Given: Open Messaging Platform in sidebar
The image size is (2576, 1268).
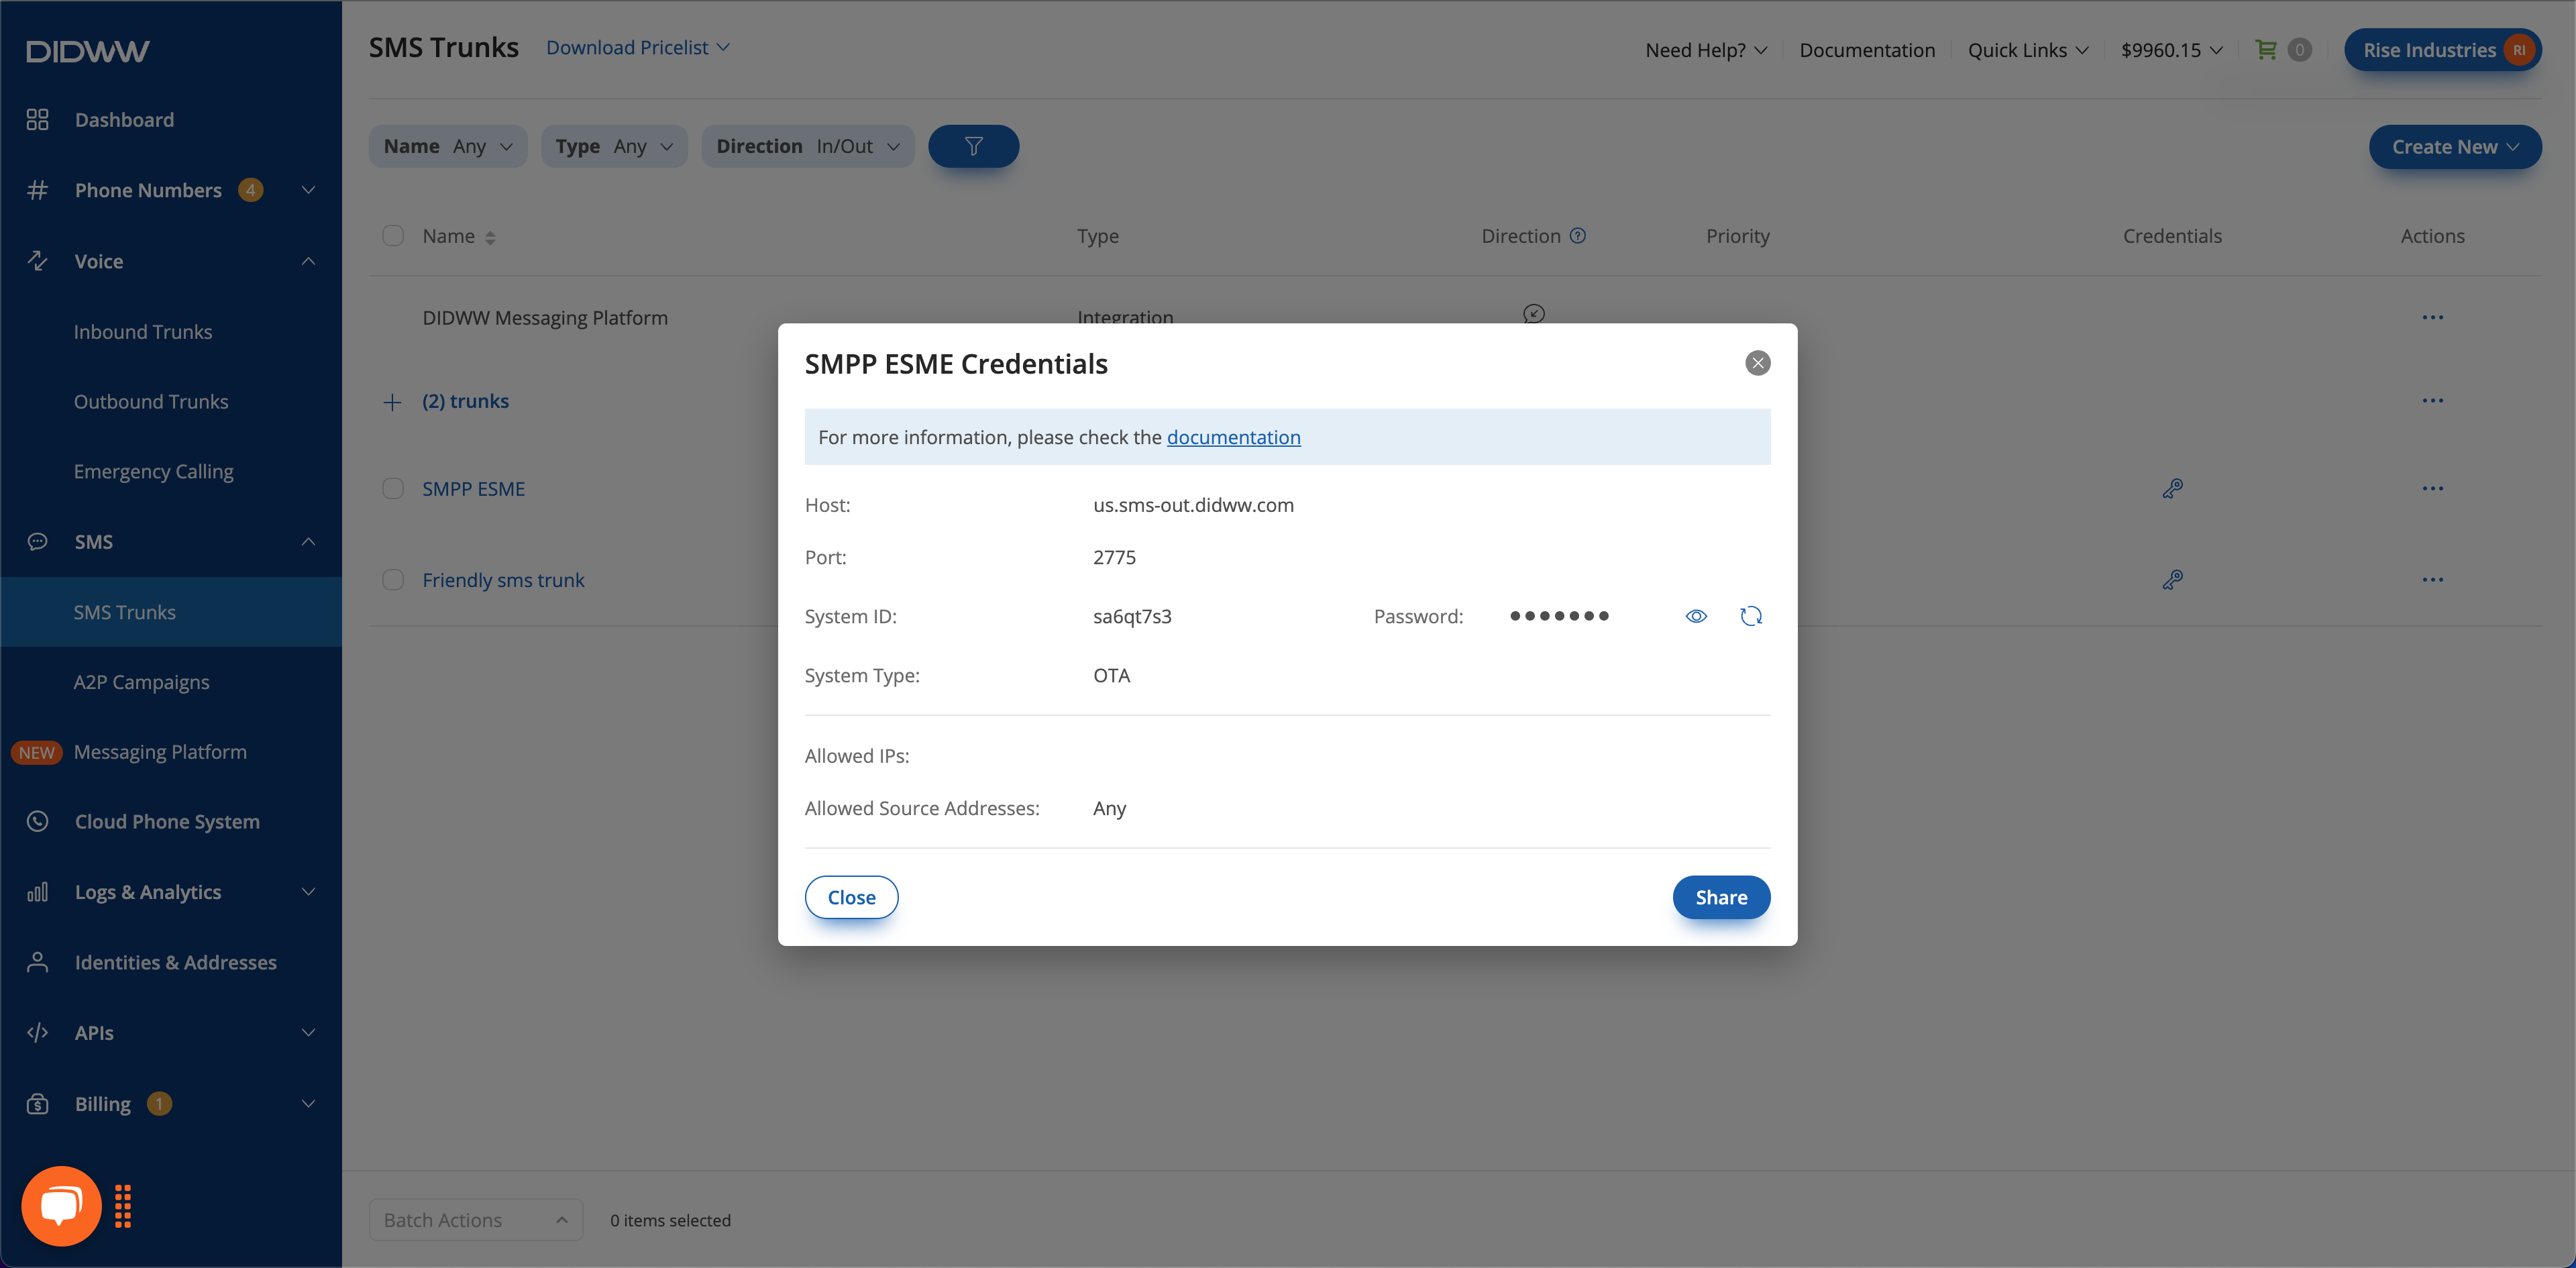Looking at the screenshot, I should click(x=160, y=752).
